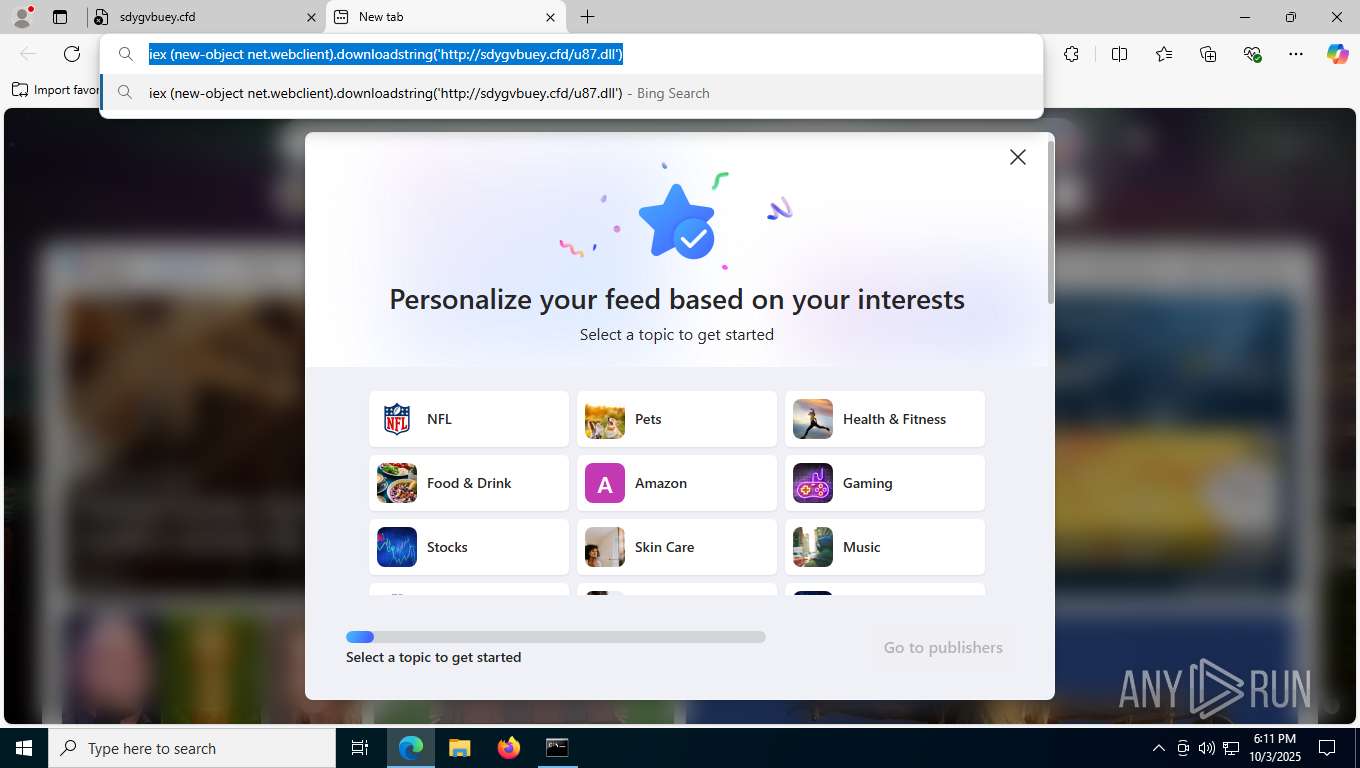This screenshot has width=1360, height=768.
Task: Click Microsoft Edge taskbar icon
Action: (411, 748)
